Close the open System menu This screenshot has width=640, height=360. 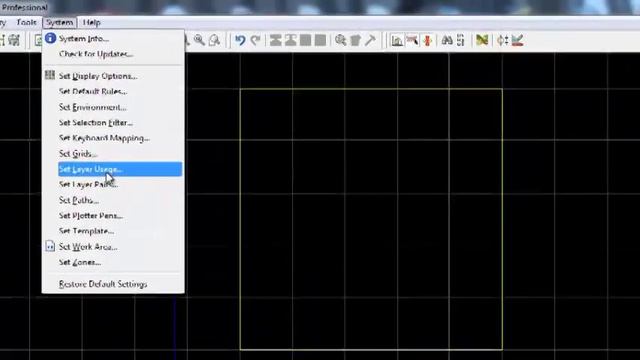60,22
